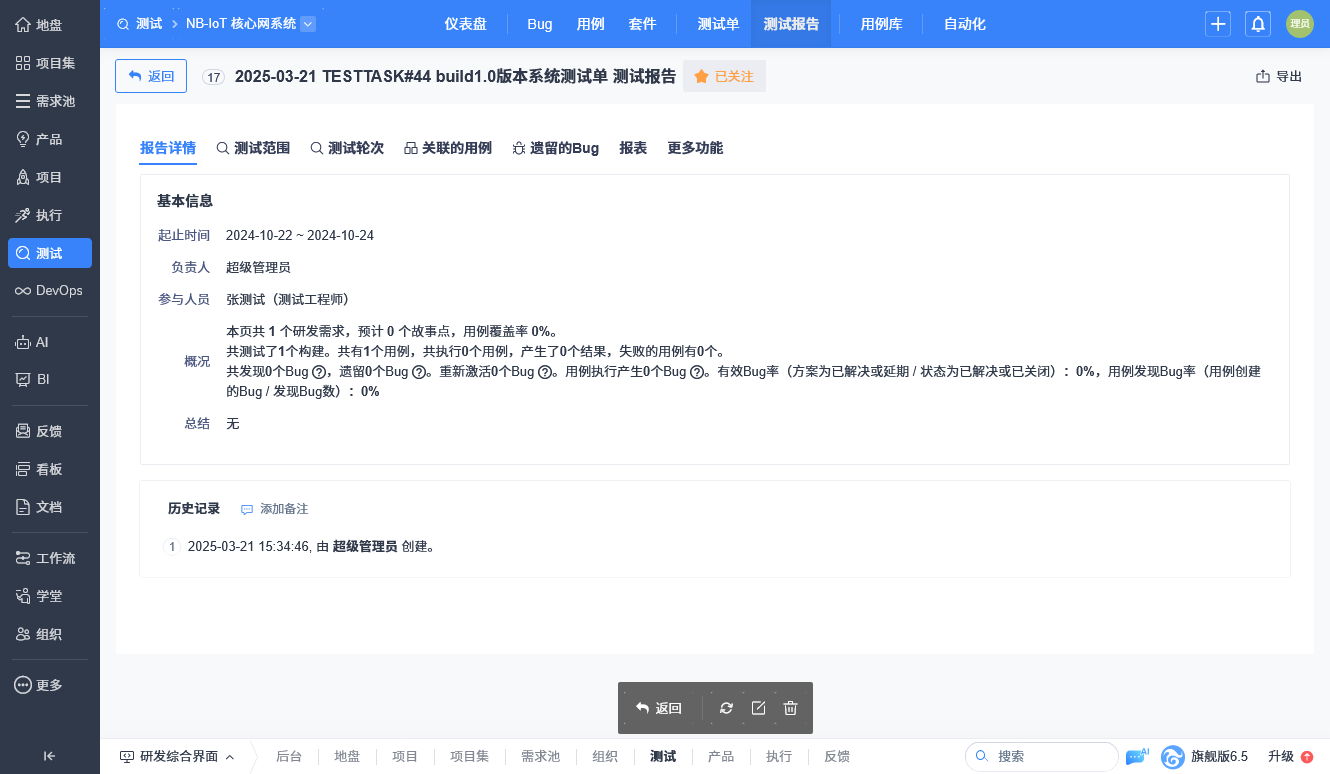The width and height of the screenshot is (1330, 774).
Task: Toggle the 已关注 star follow button
Action: (724, 76)
